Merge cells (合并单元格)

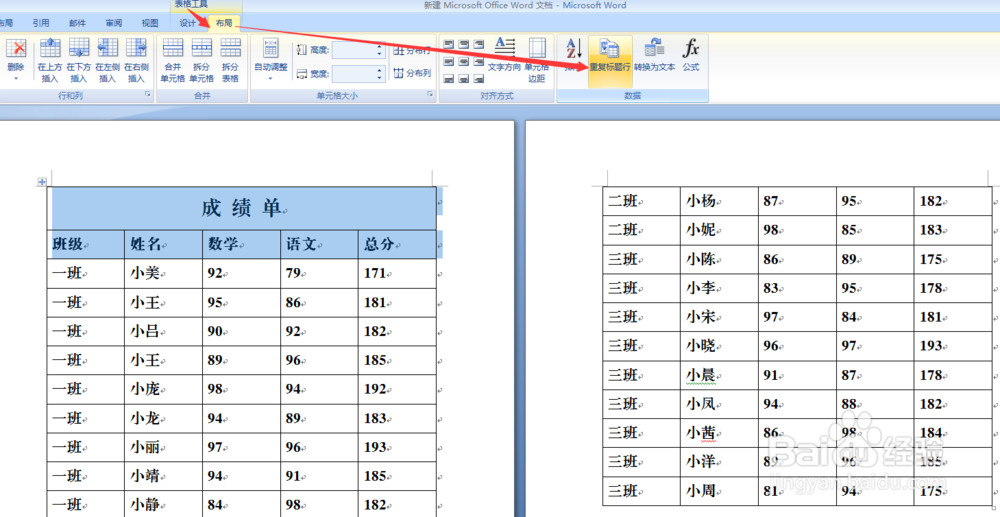173,61
